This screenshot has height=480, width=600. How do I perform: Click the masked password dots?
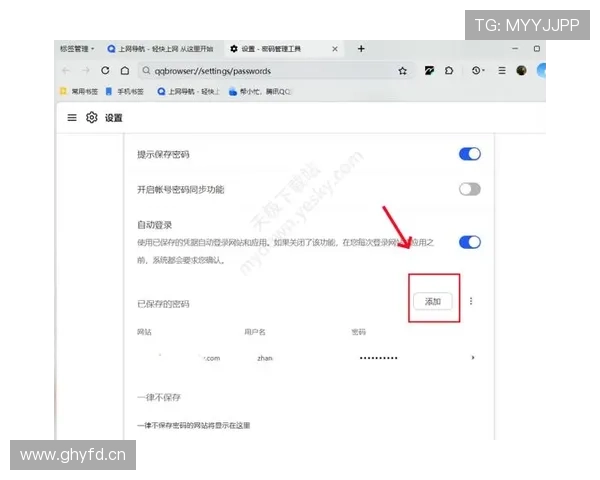(378, 358)
